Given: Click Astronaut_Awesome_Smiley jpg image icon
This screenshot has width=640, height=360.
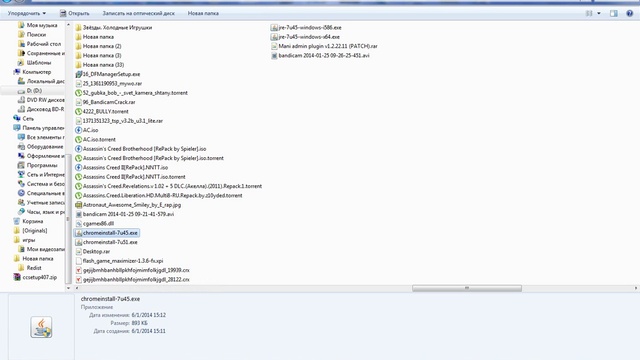Looking at the screenshot, I should (x=78, y=205).
